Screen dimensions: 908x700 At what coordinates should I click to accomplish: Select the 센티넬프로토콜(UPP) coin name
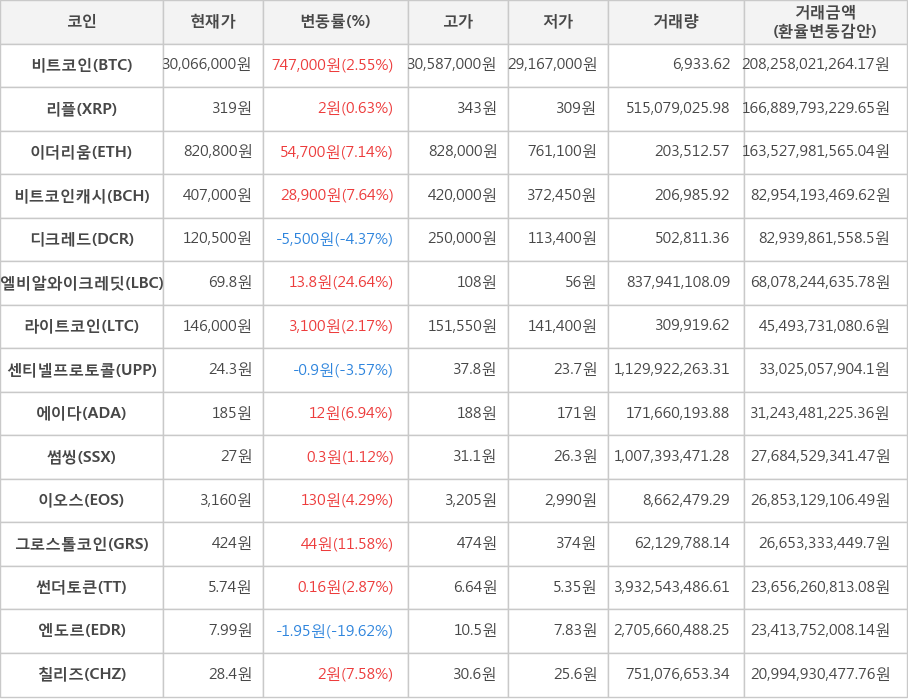[82, 370]
